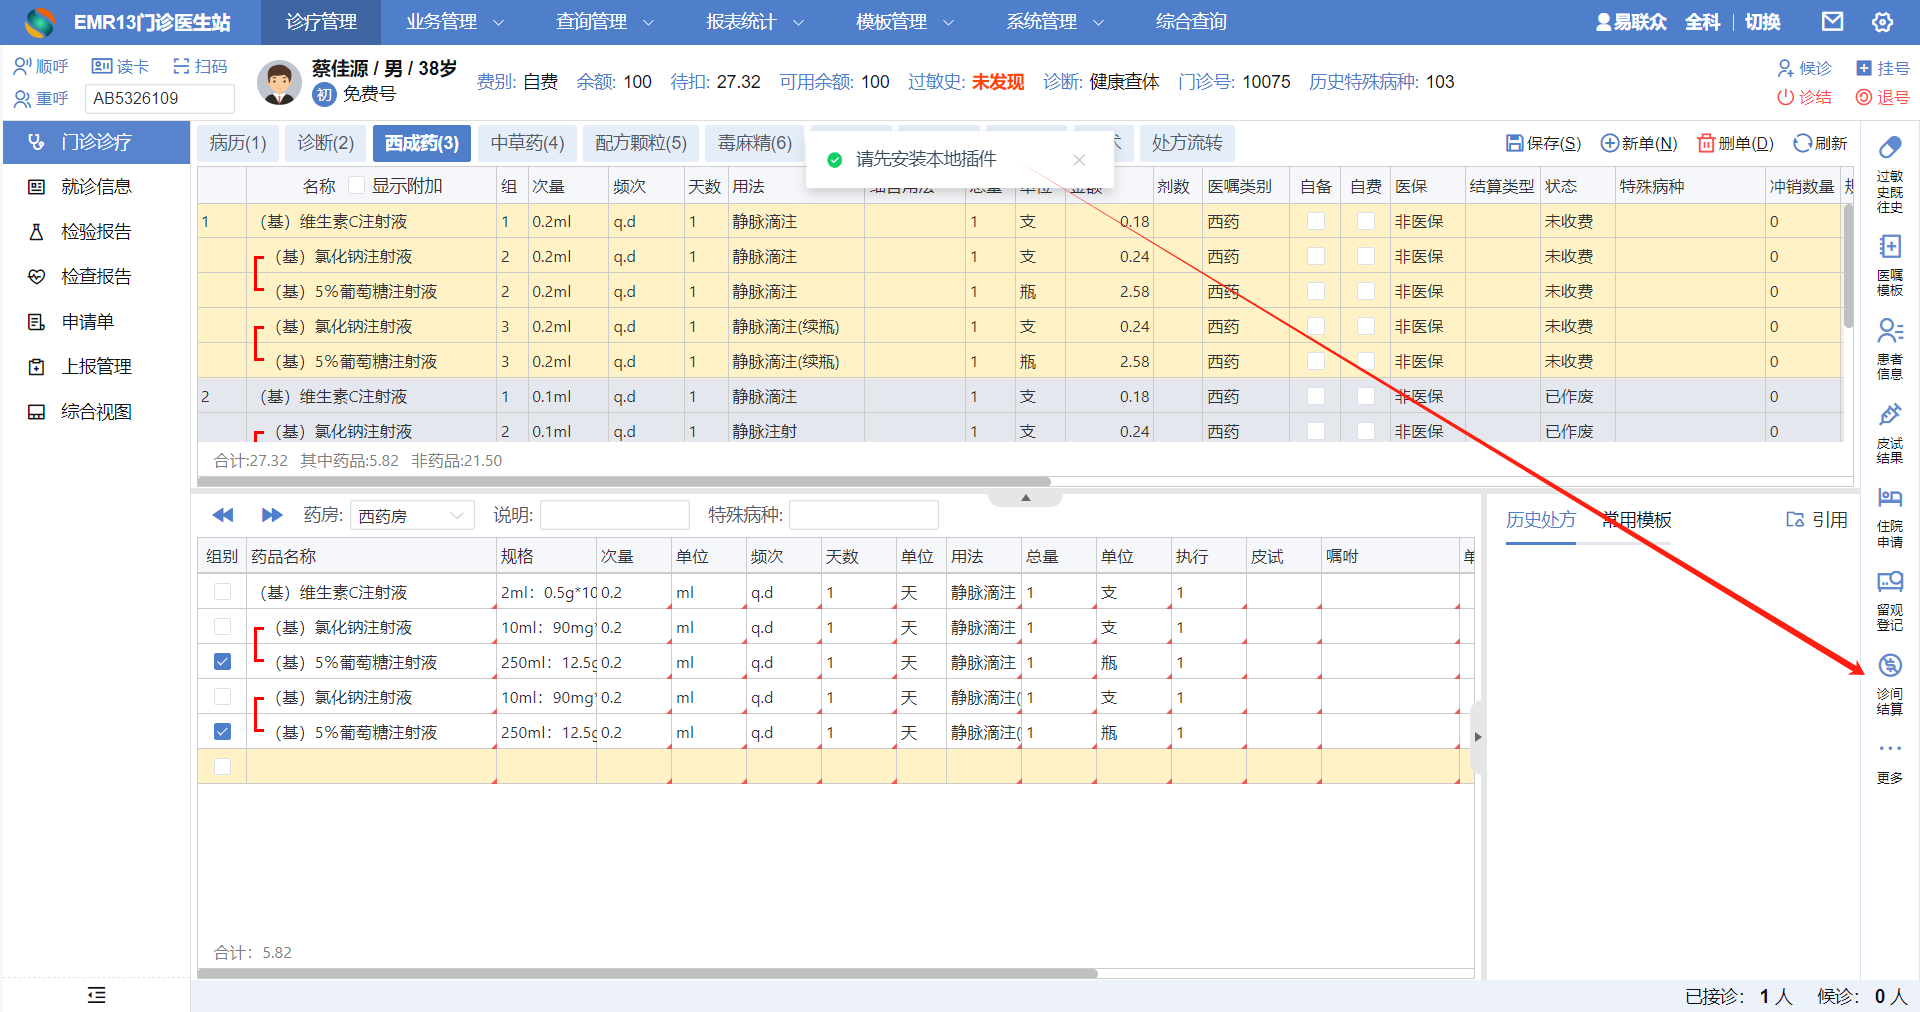Uncheck the last 5%葡萄糖注射液 row checkbox
The image size is (1920, 1012).
[x=222, y=732]
